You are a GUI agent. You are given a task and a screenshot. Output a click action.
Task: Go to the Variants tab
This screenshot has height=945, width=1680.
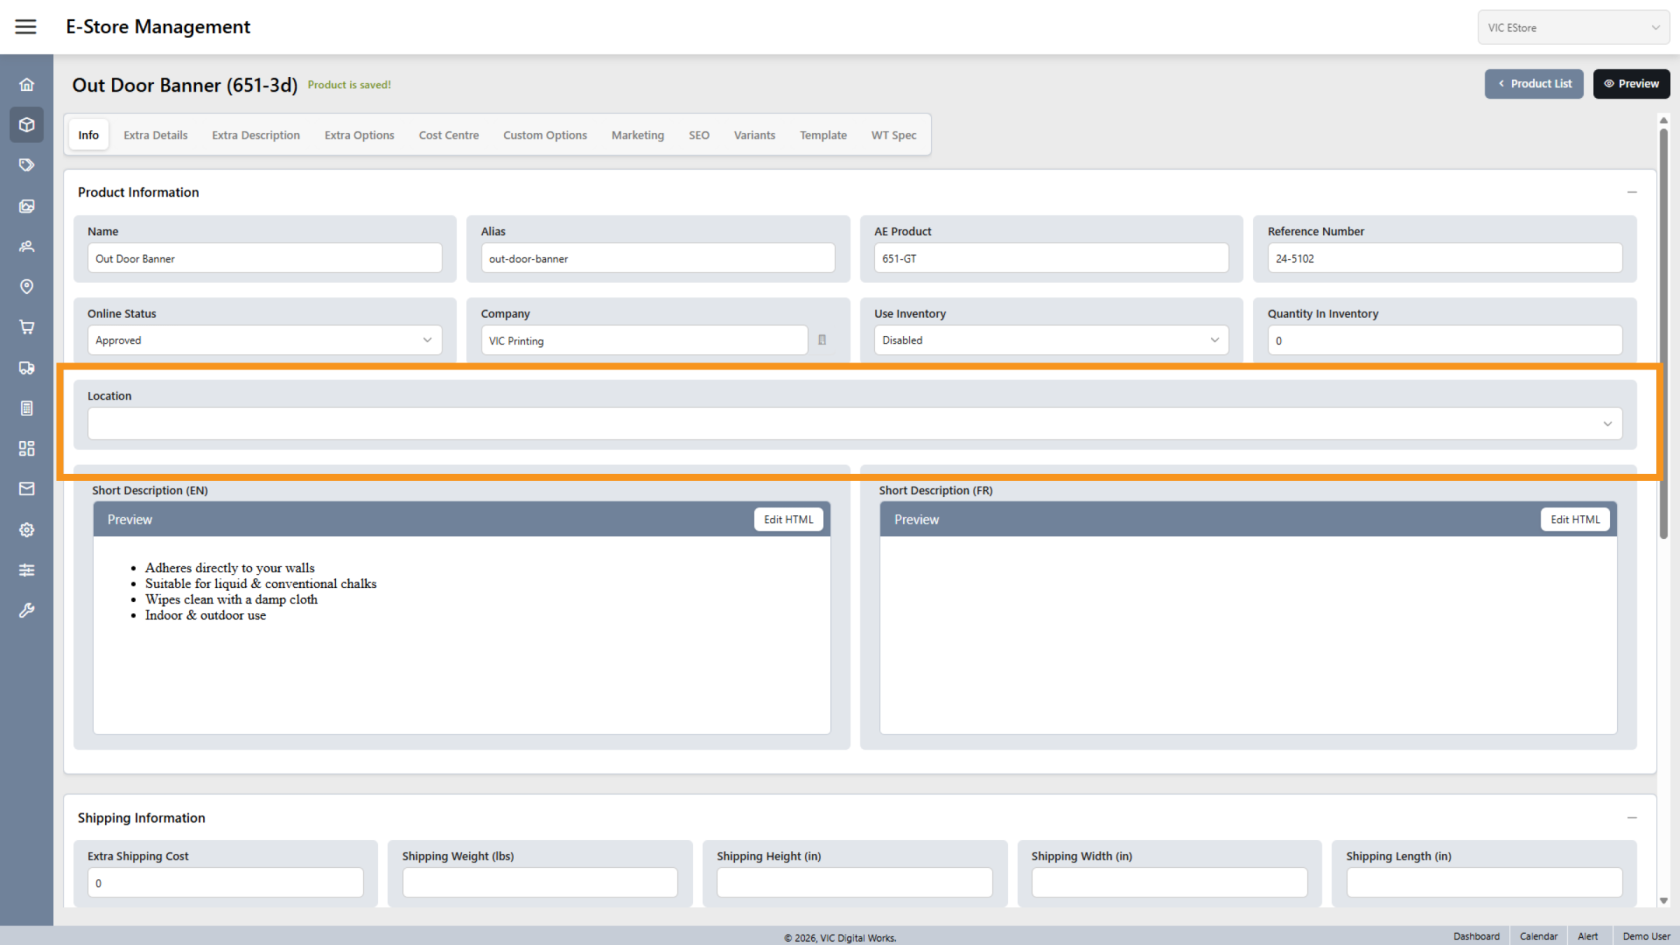(754, 135)
